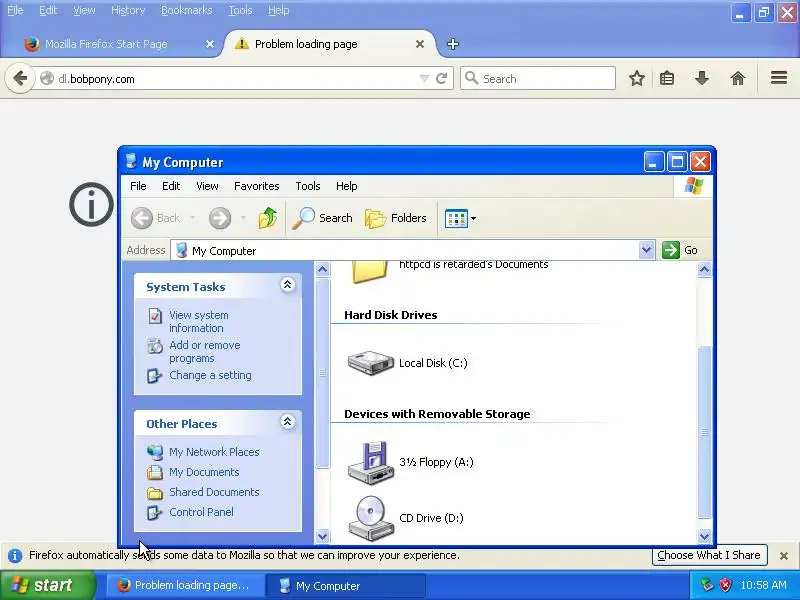The height and width of the screenshot is (600, 800).
Task: Minimize the My Computer window
Action: tap(654, 162)
